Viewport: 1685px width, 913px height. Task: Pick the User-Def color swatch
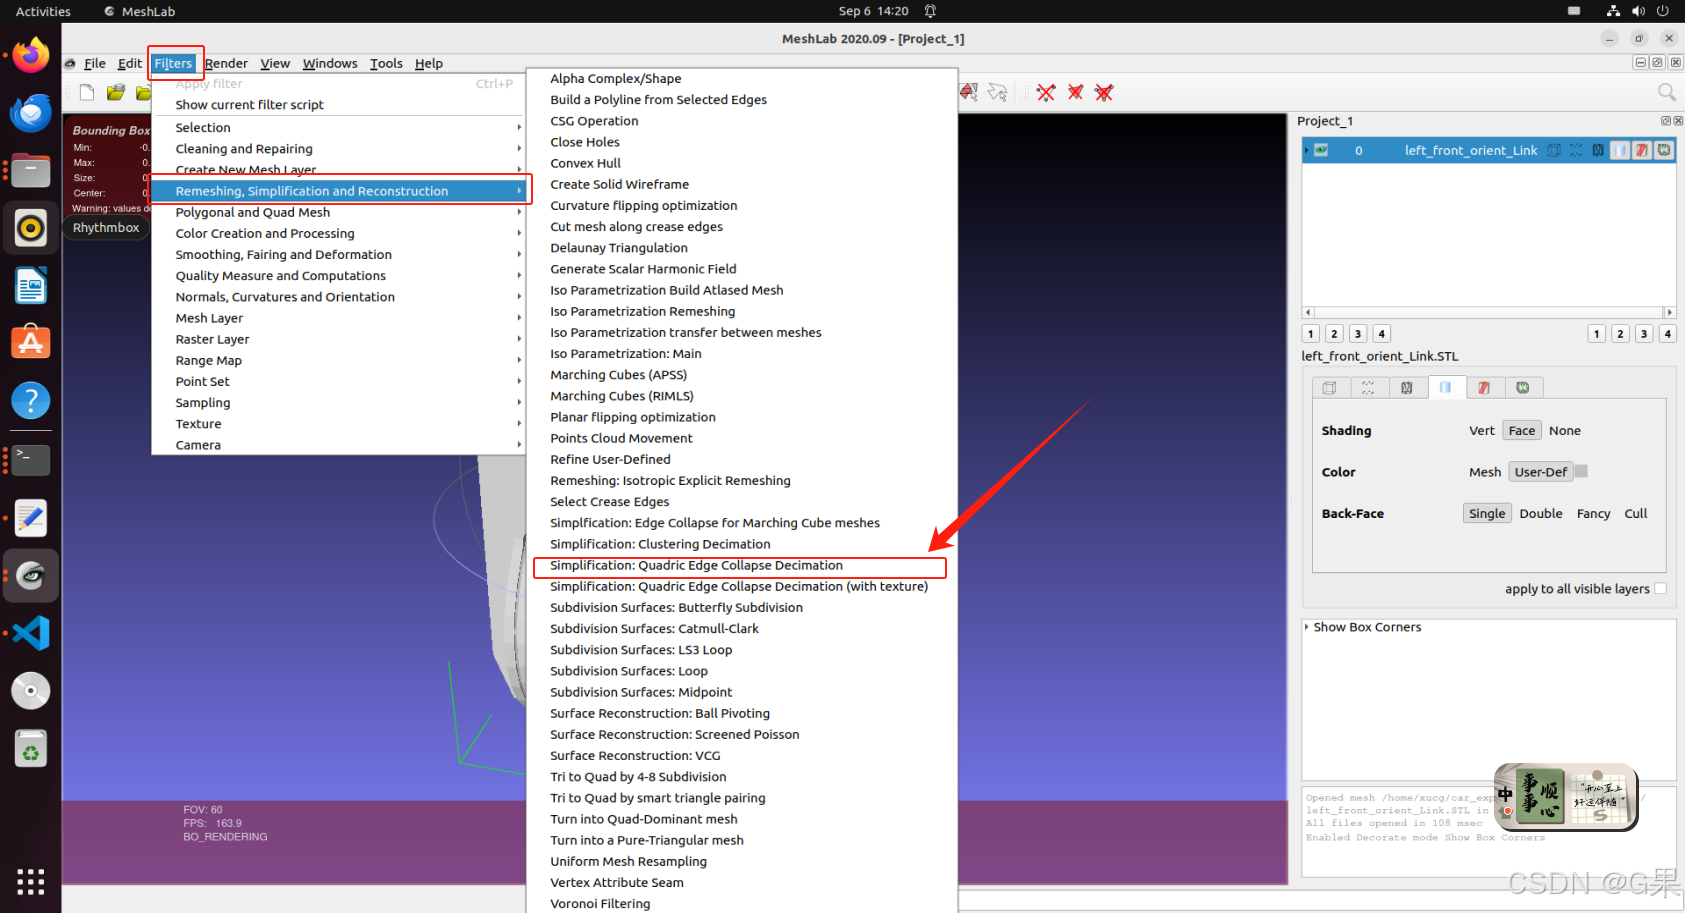1581,471
